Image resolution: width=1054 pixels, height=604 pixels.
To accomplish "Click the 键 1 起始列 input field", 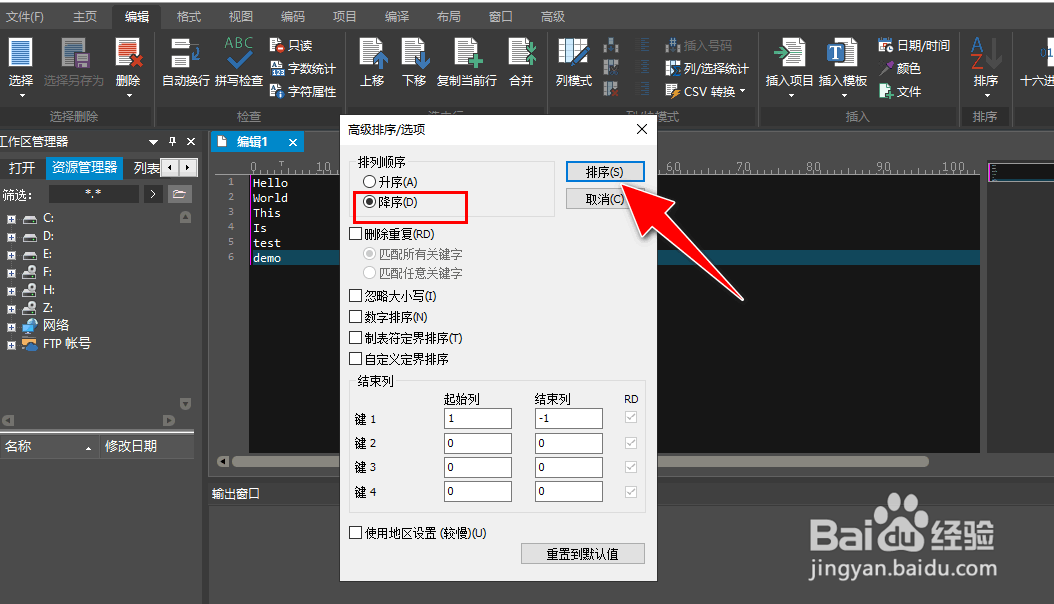I will (477, 418).
